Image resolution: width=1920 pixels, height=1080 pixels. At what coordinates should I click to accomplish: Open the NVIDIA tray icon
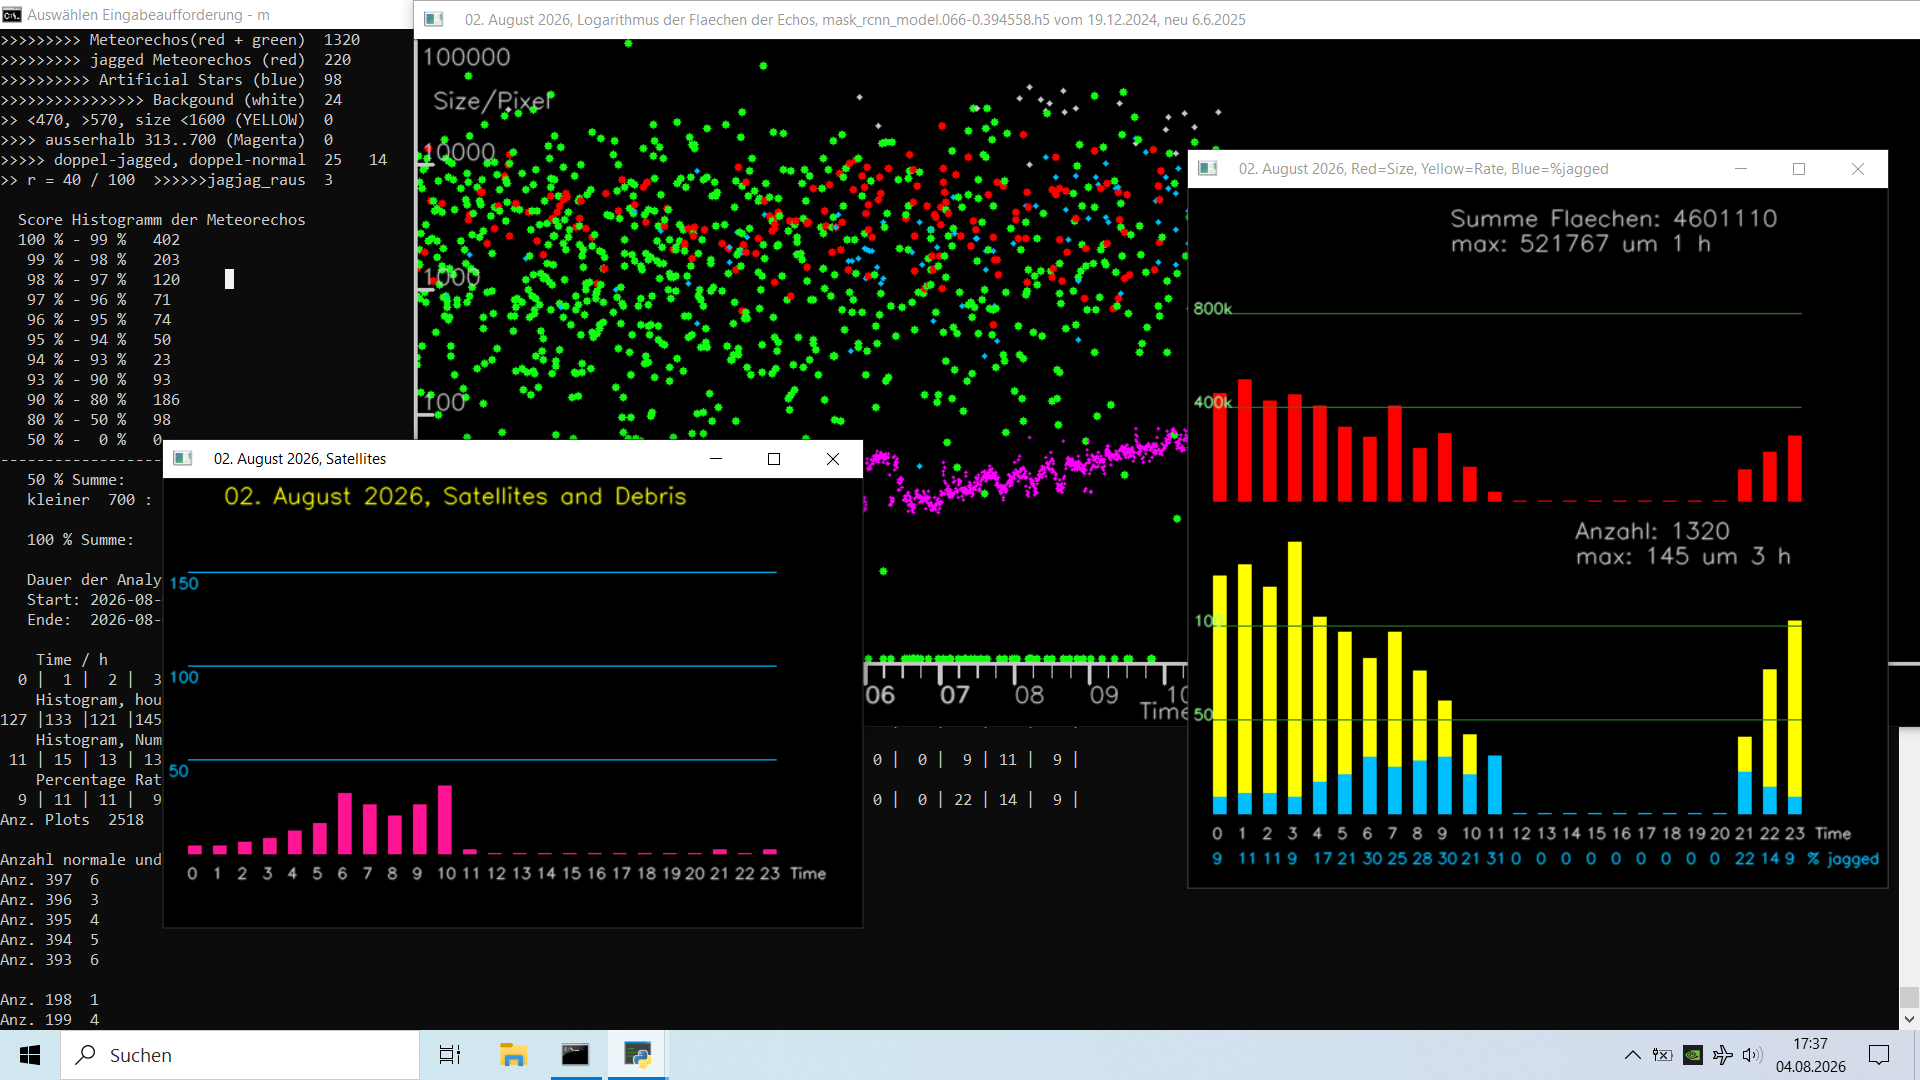(1692, 1055)
